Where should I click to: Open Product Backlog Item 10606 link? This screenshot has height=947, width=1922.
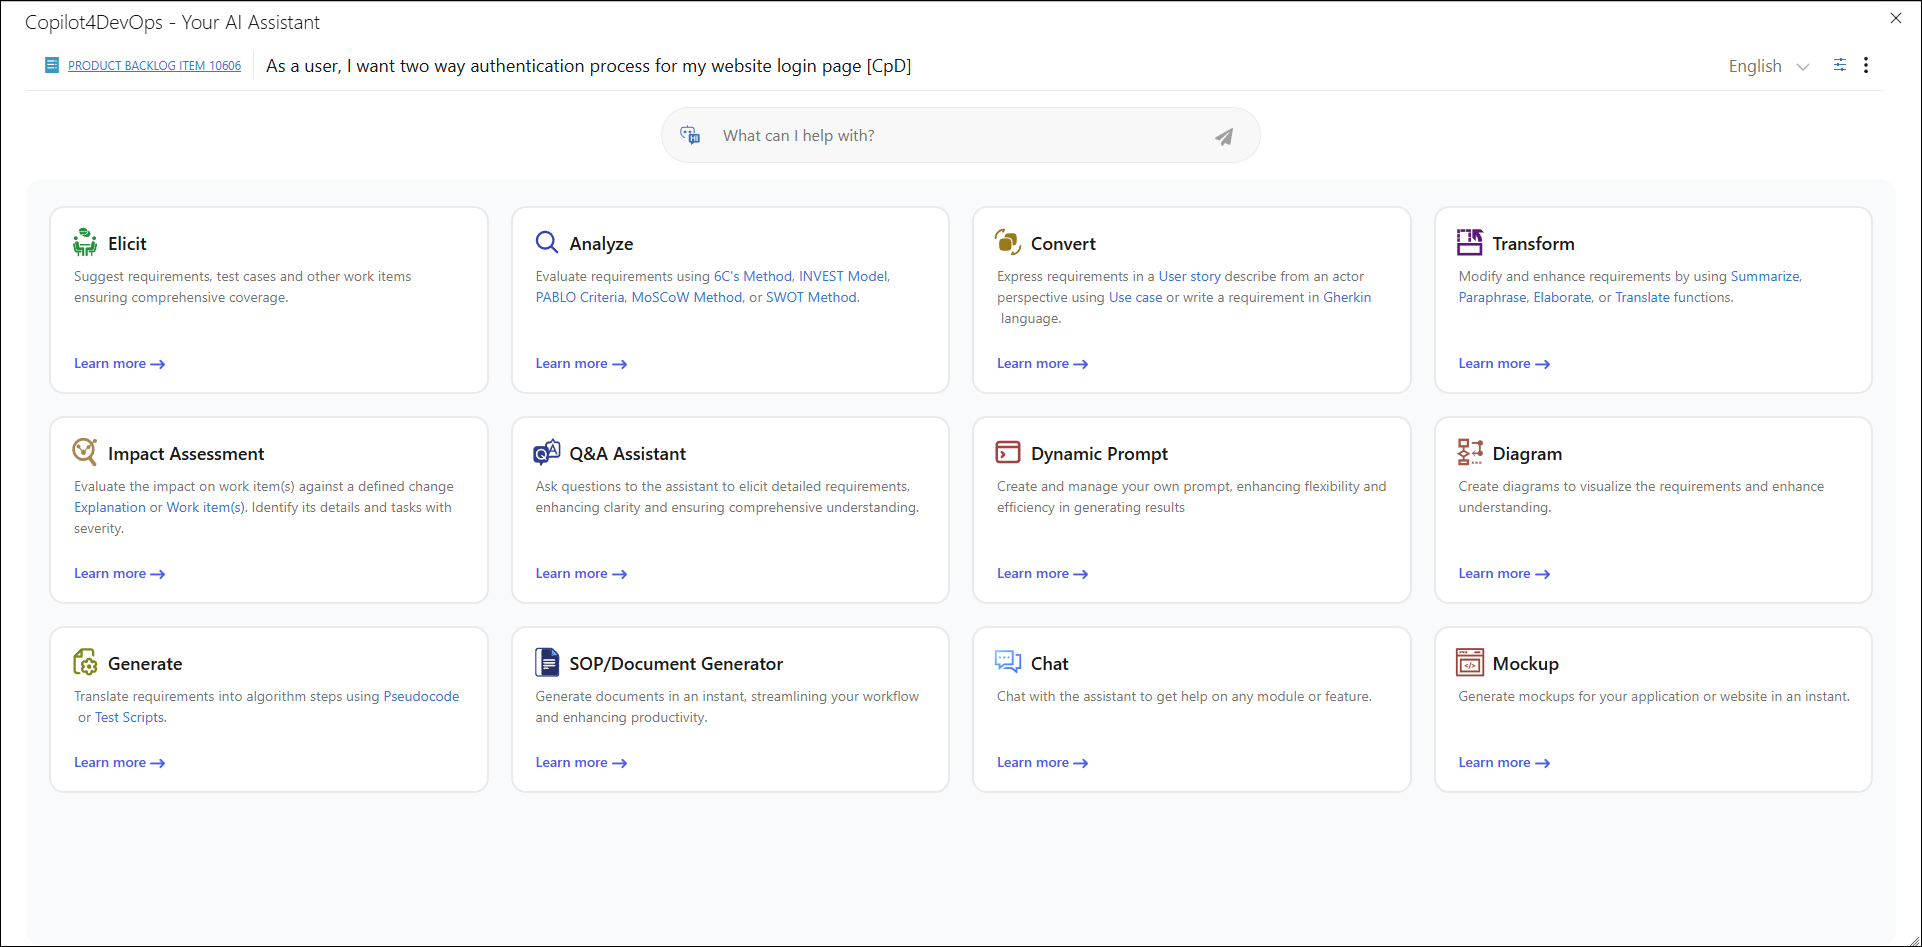154,66
